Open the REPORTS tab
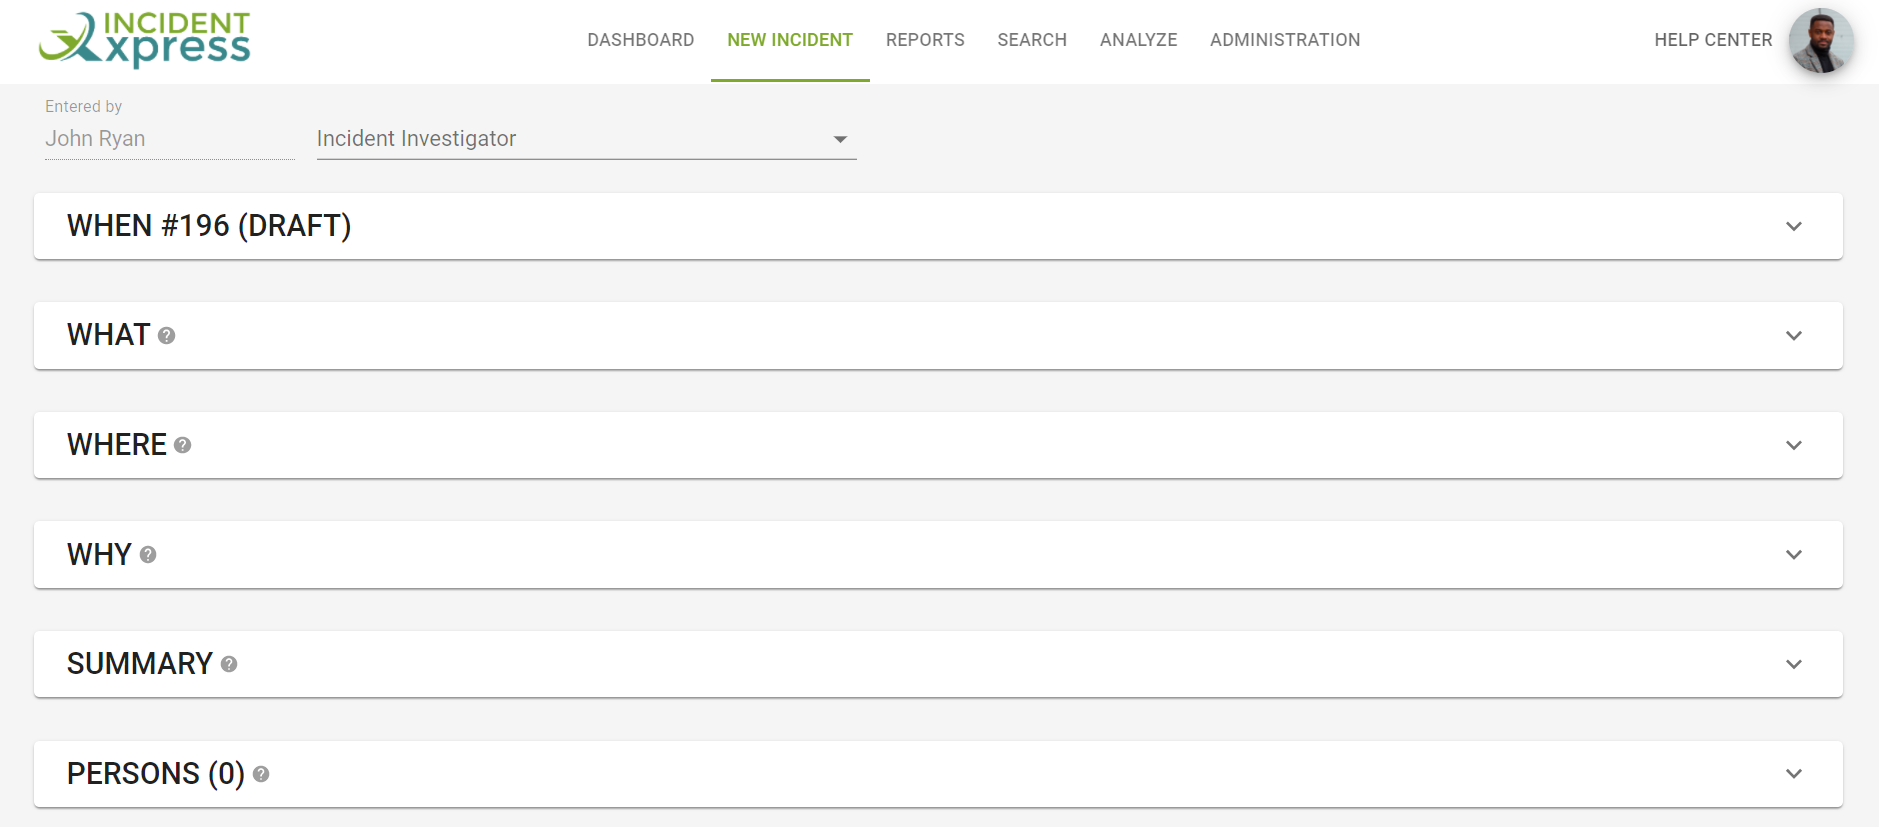This screenshot has height=827, width=1879. tap(925, 40)
